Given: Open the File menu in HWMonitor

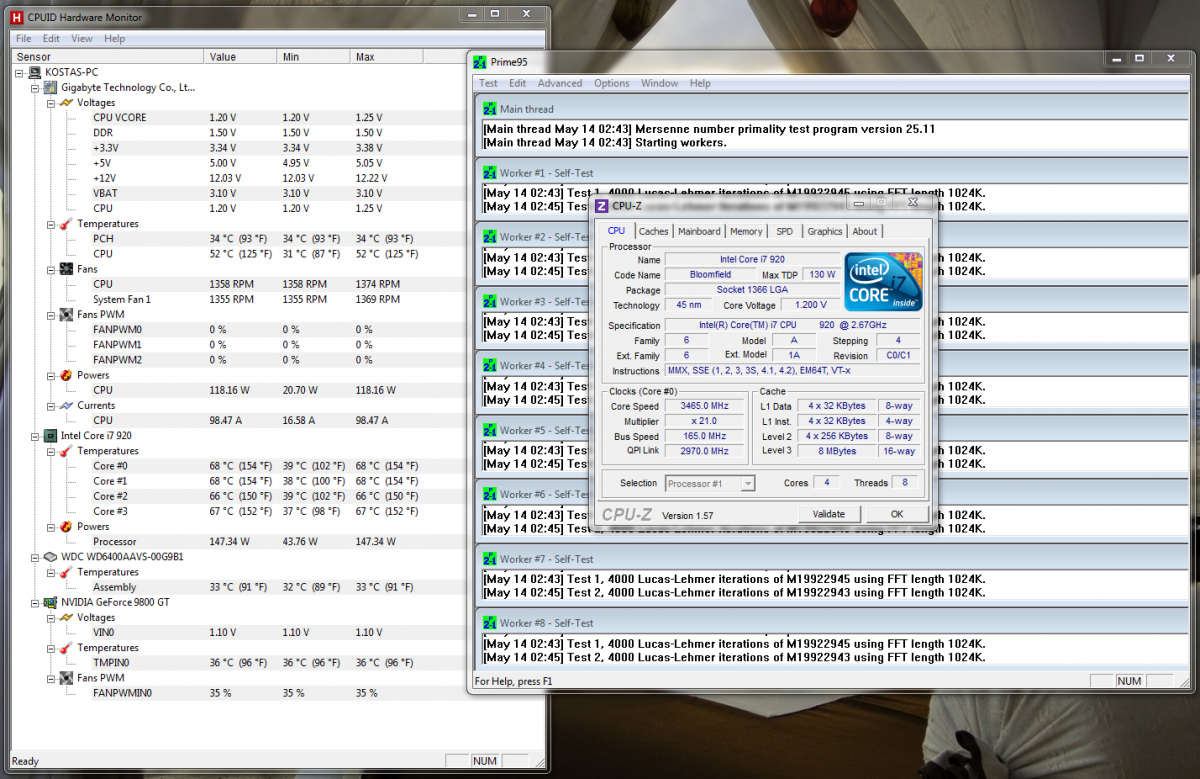Looking at the screenshot, I should point(24,39).
